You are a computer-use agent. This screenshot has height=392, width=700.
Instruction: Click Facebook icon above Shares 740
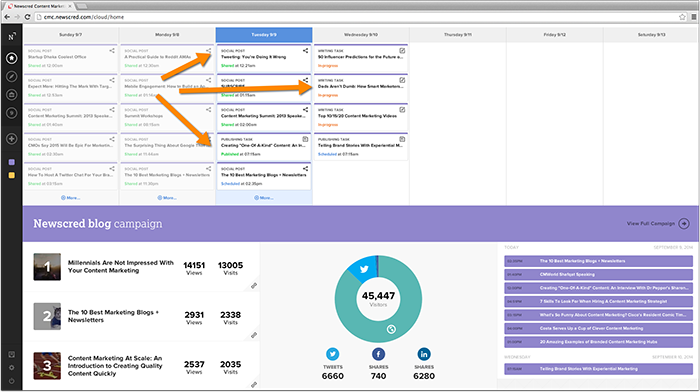click(x=378, y=354)
